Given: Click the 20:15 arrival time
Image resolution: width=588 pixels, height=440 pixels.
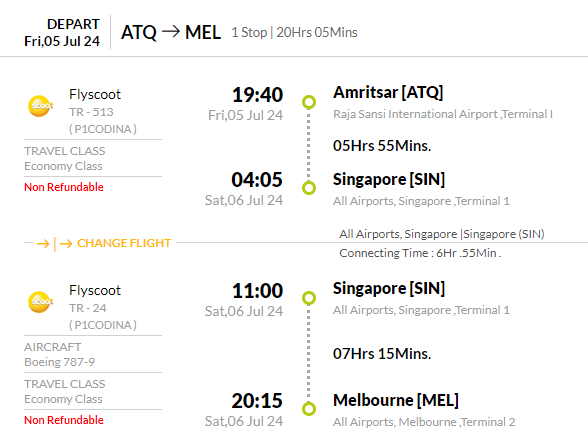Looking at the screenshot, I should click(257, 401).
